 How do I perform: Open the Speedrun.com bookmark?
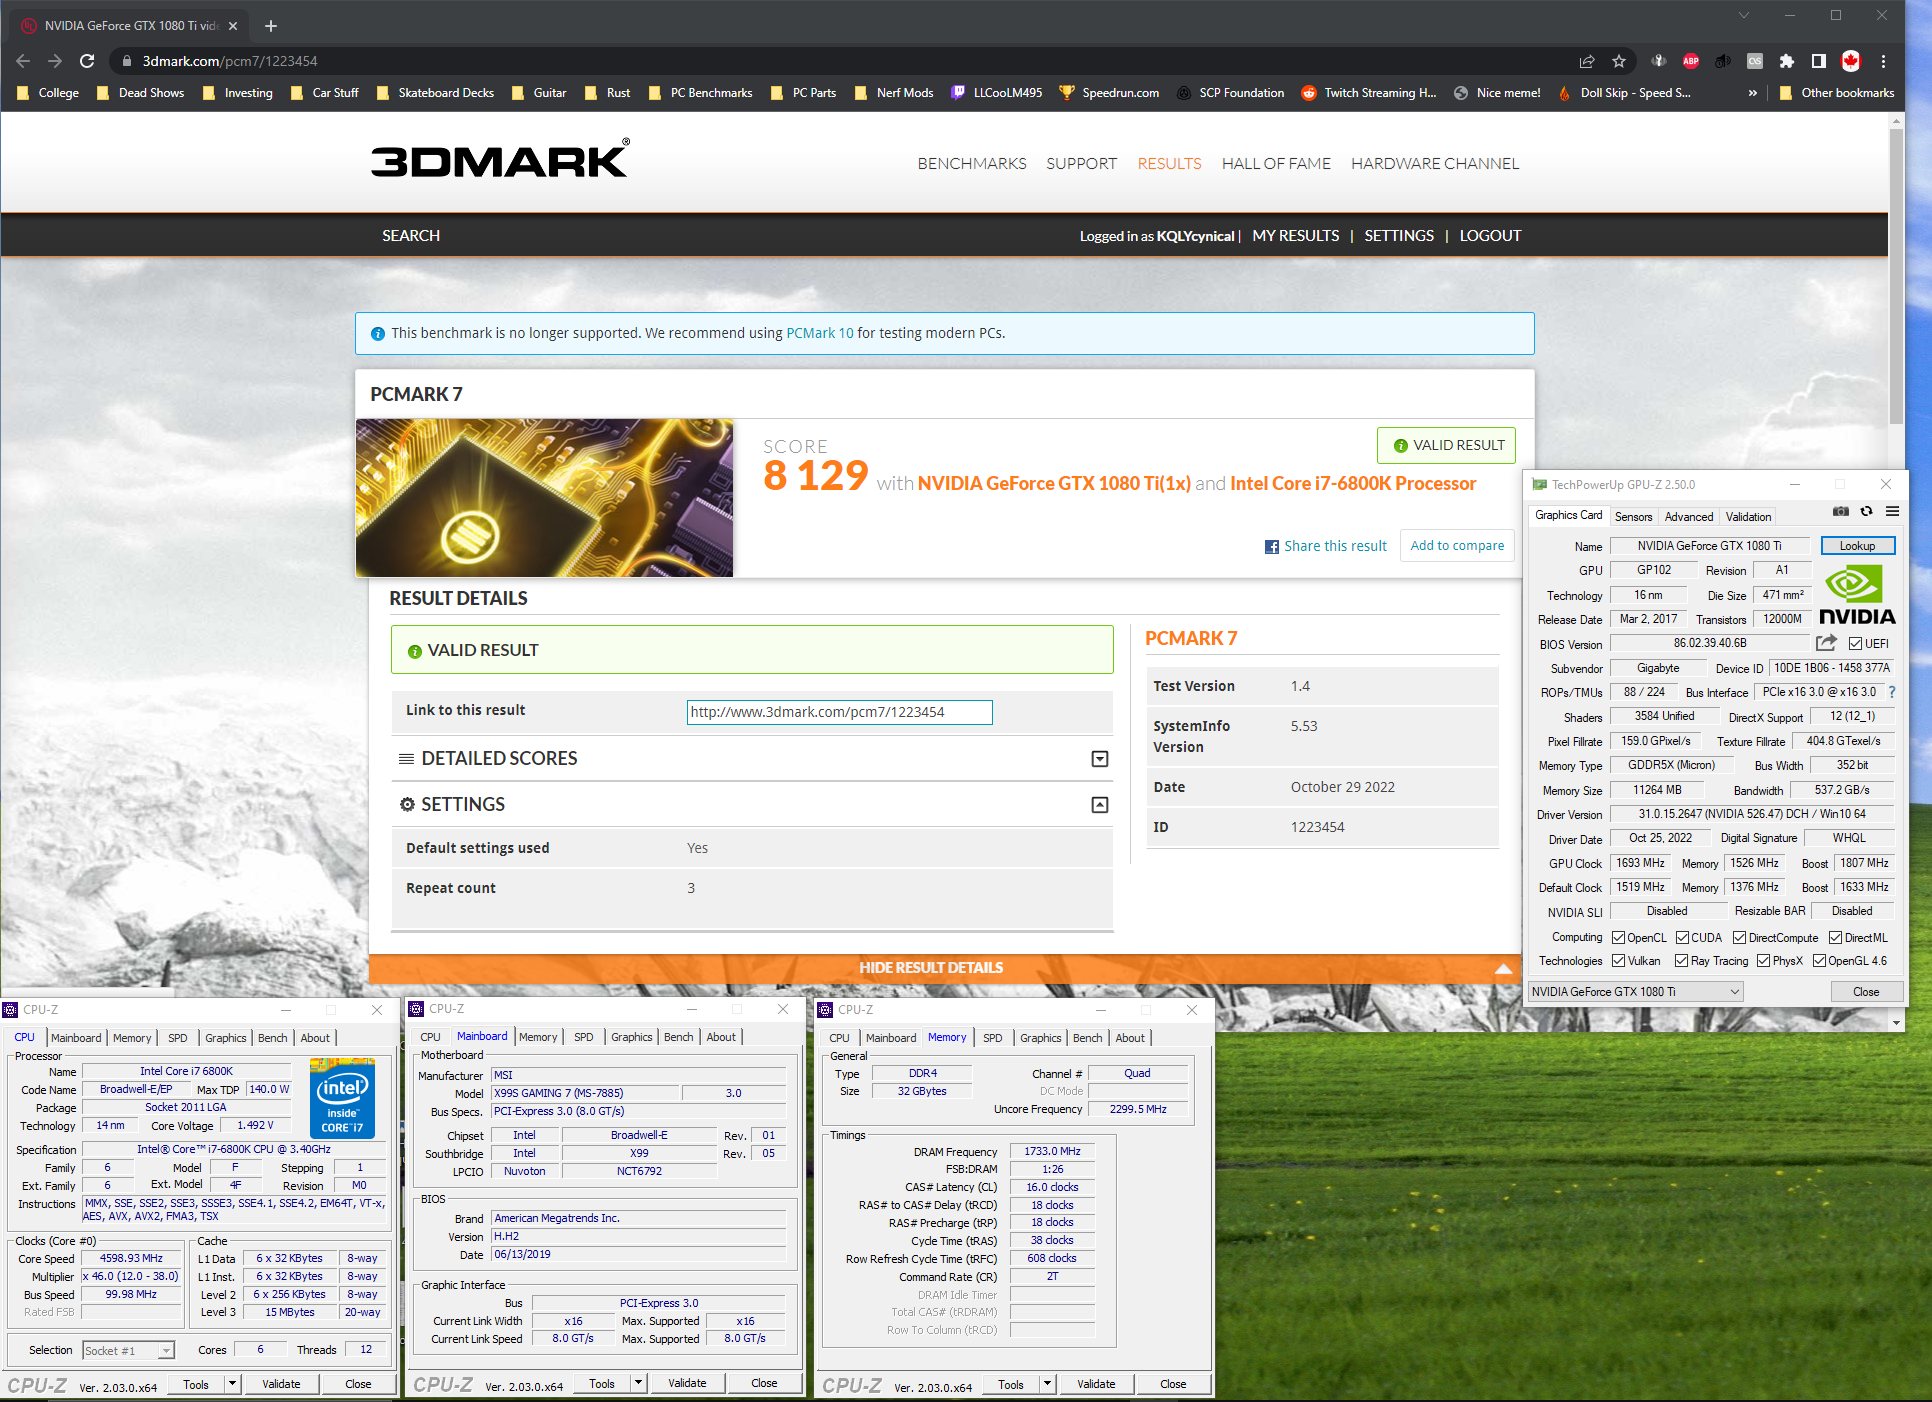click(1109, 93)
